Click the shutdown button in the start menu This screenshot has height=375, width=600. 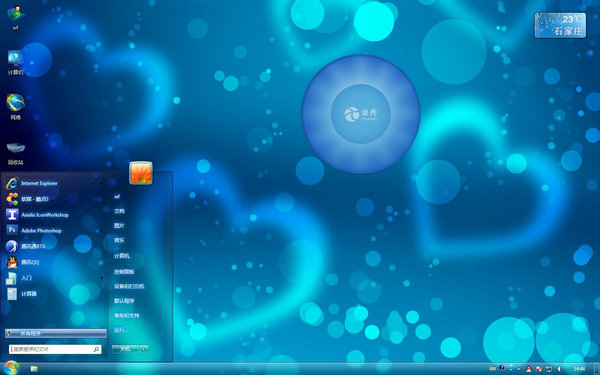[x=126, y=349]
